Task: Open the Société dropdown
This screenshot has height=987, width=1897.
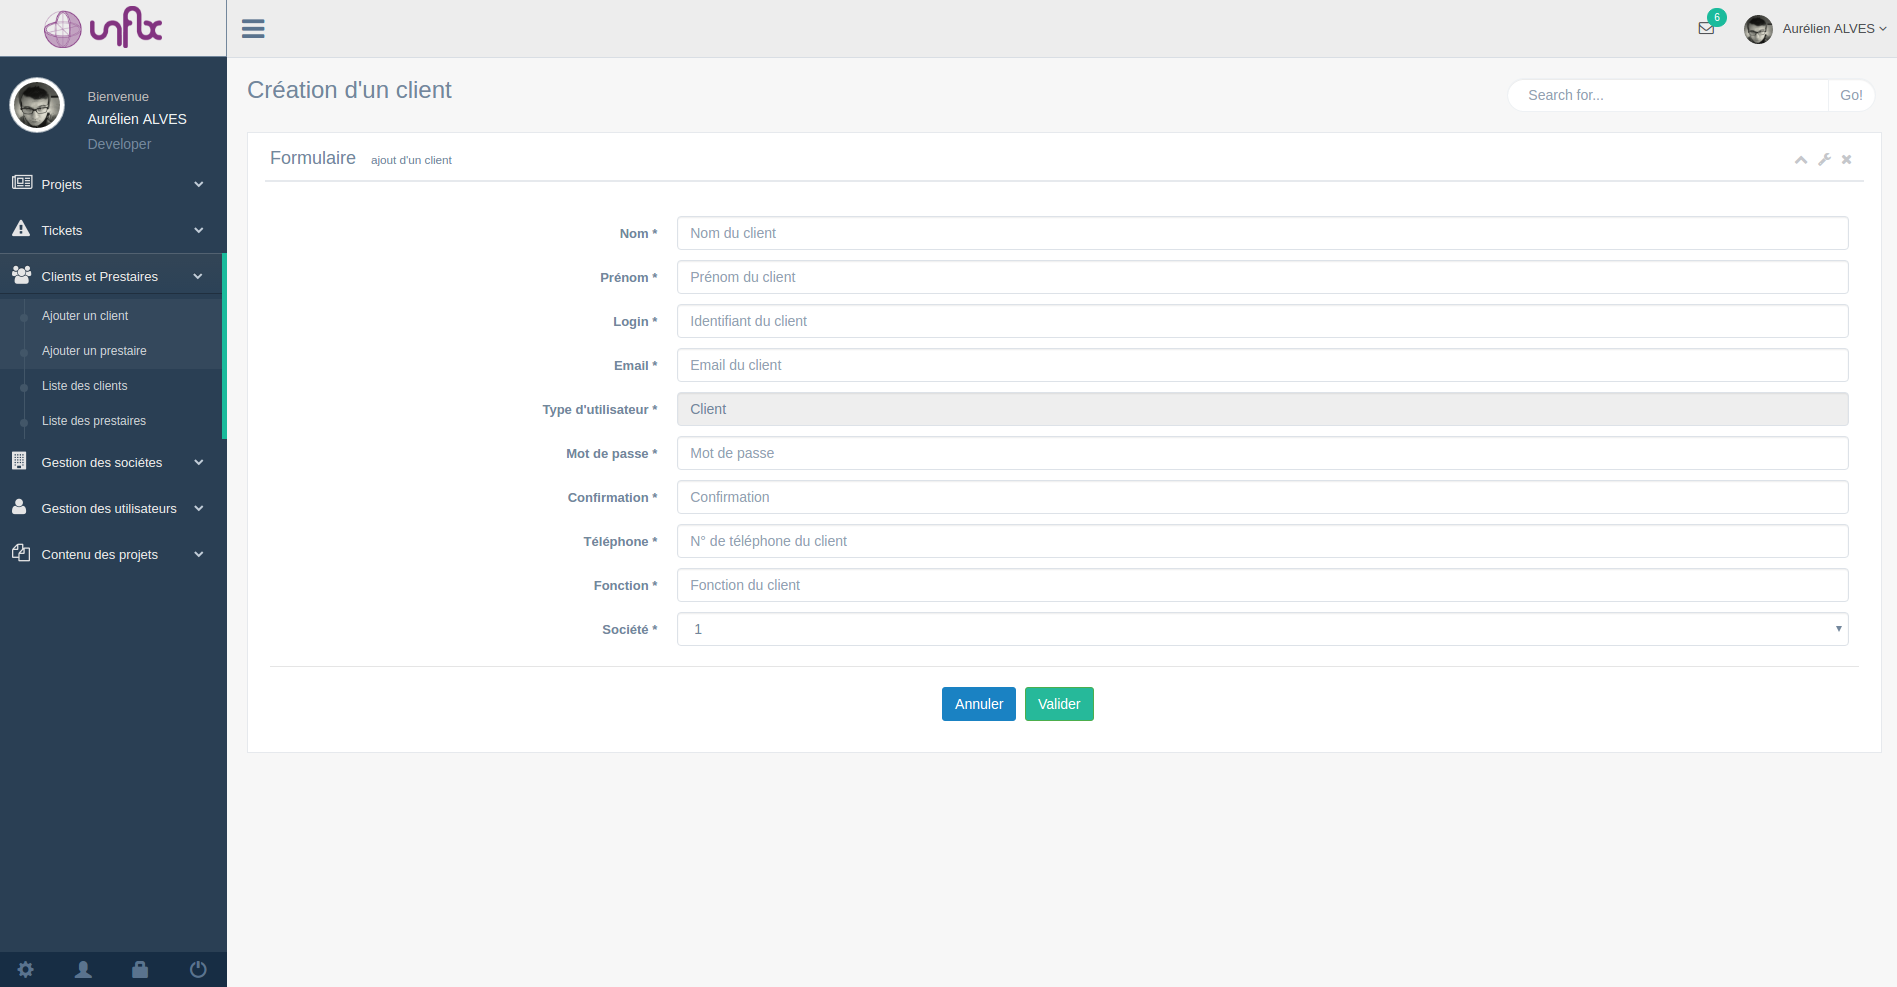Action: (1262, 629)
